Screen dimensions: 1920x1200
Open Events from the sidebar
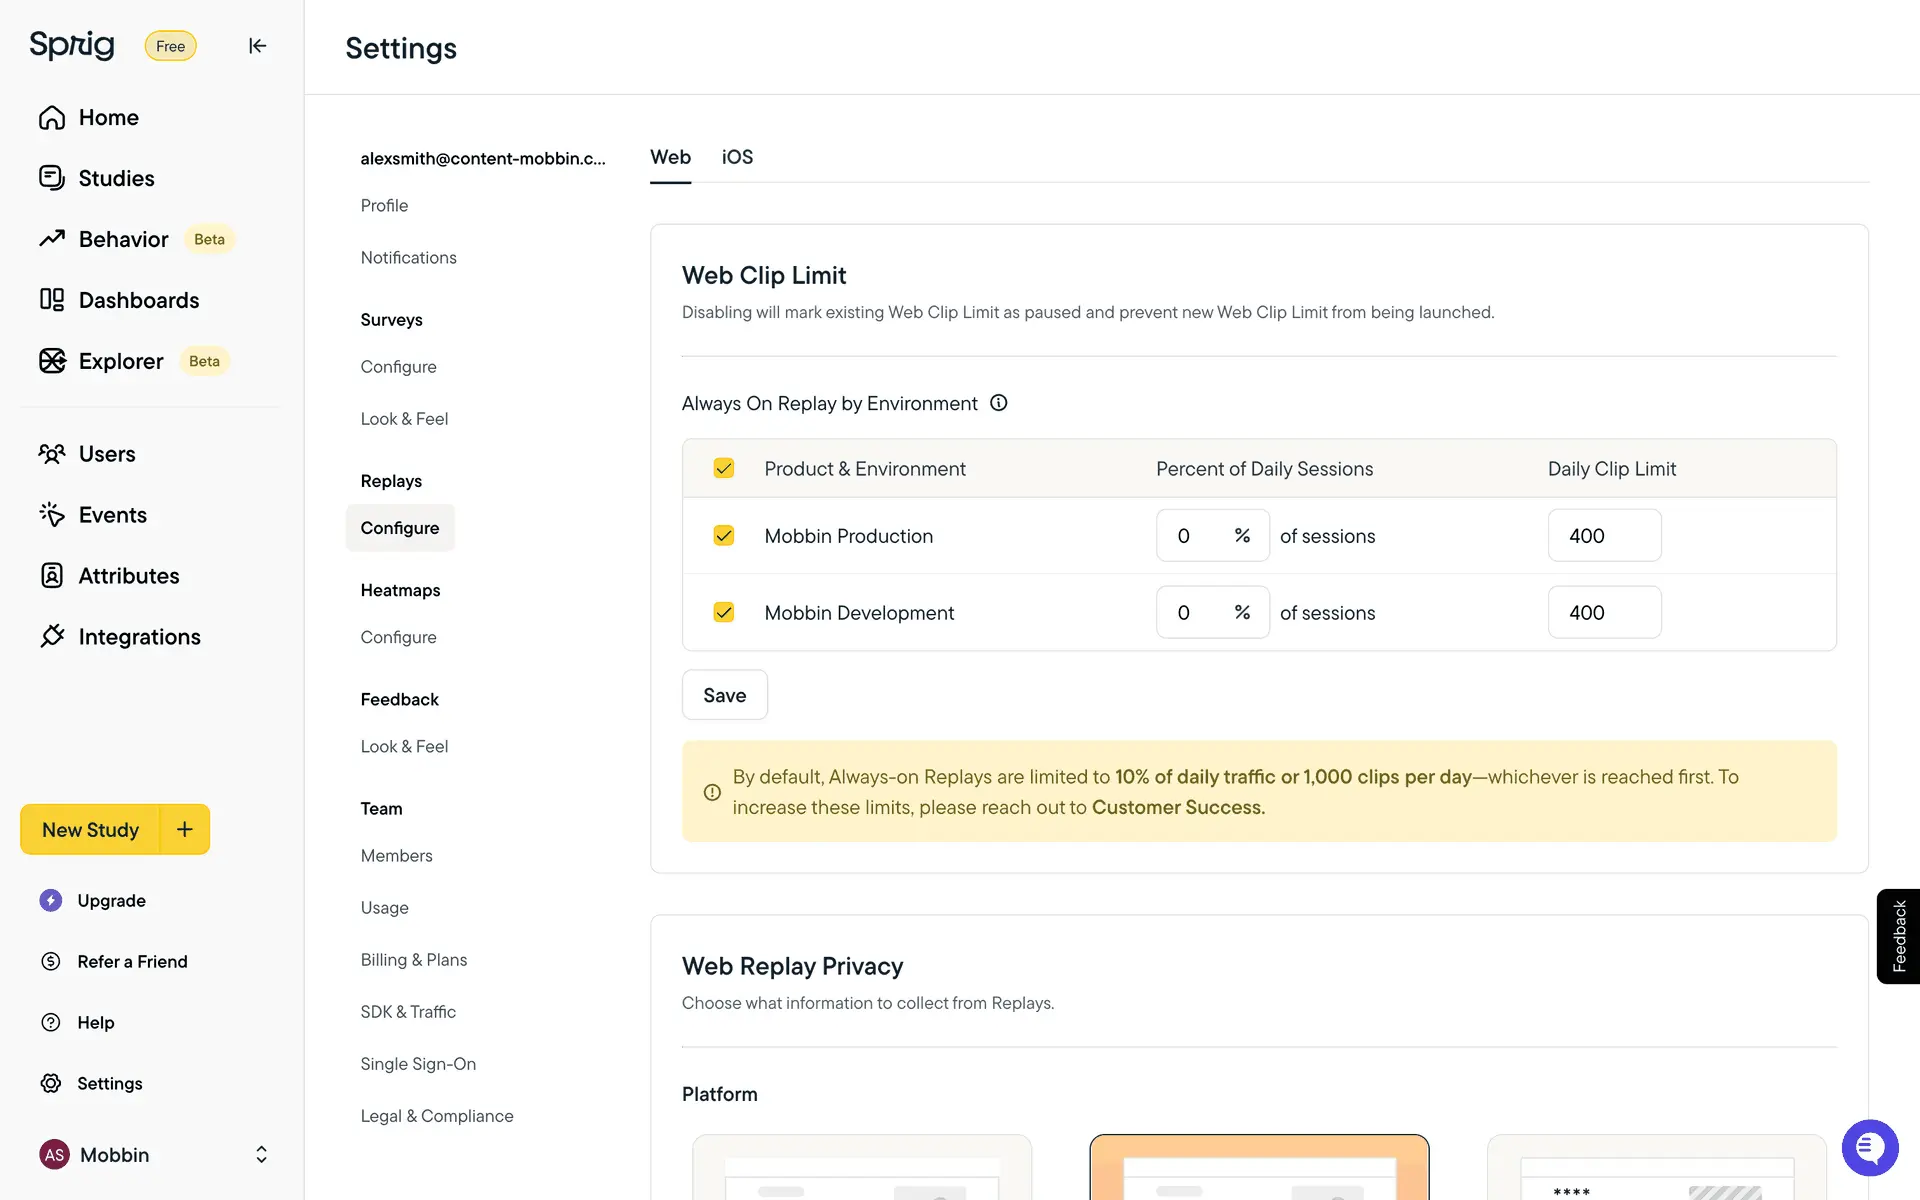point(112,515)
